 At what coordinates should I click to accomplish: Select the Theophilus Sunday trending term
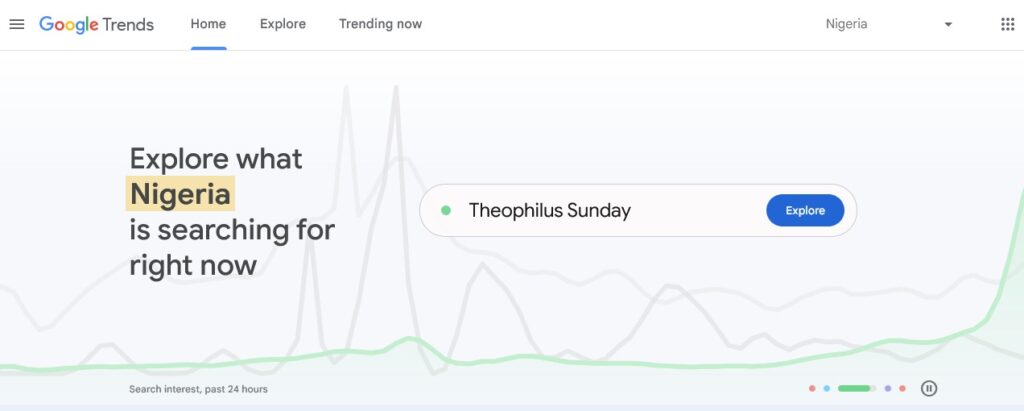[550, 210]
